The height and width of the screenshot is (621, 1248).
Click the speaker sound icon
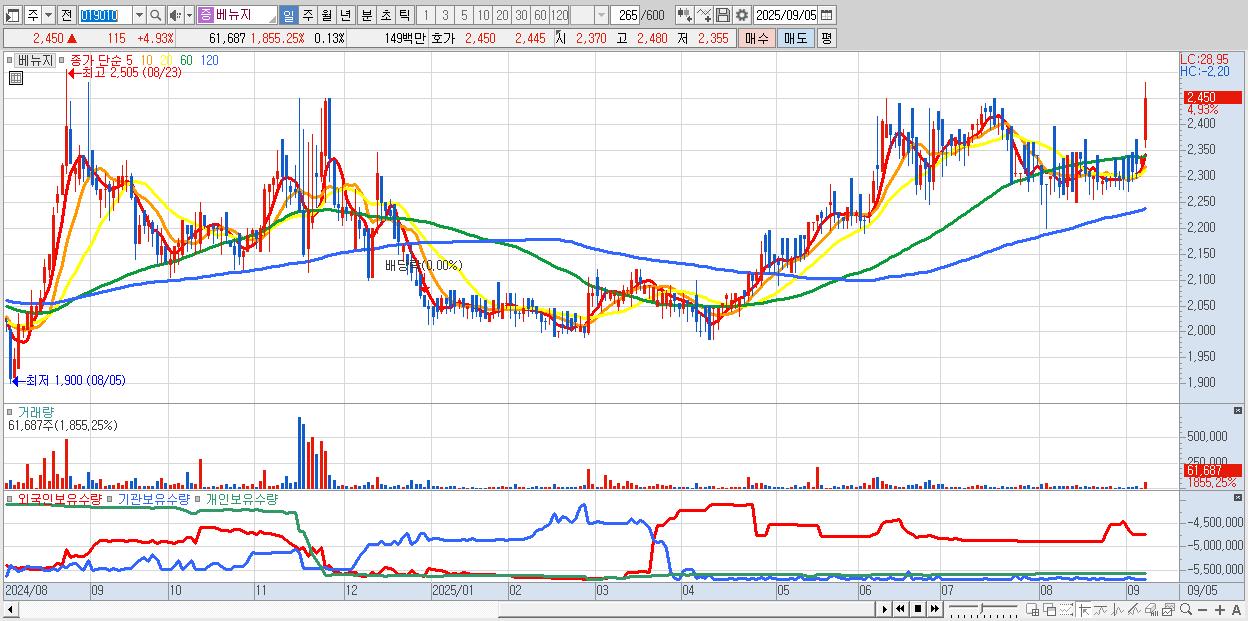coord(175,15)
